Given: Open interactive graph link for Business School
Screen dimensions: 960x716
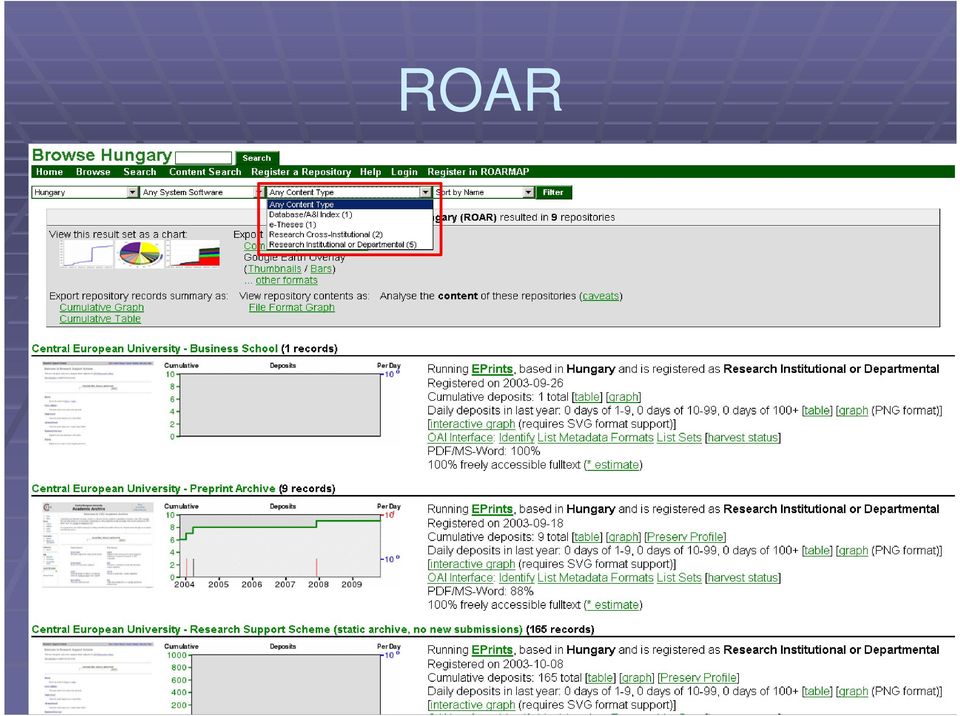Looking at the screenshot, I should [x=472, y=424].
